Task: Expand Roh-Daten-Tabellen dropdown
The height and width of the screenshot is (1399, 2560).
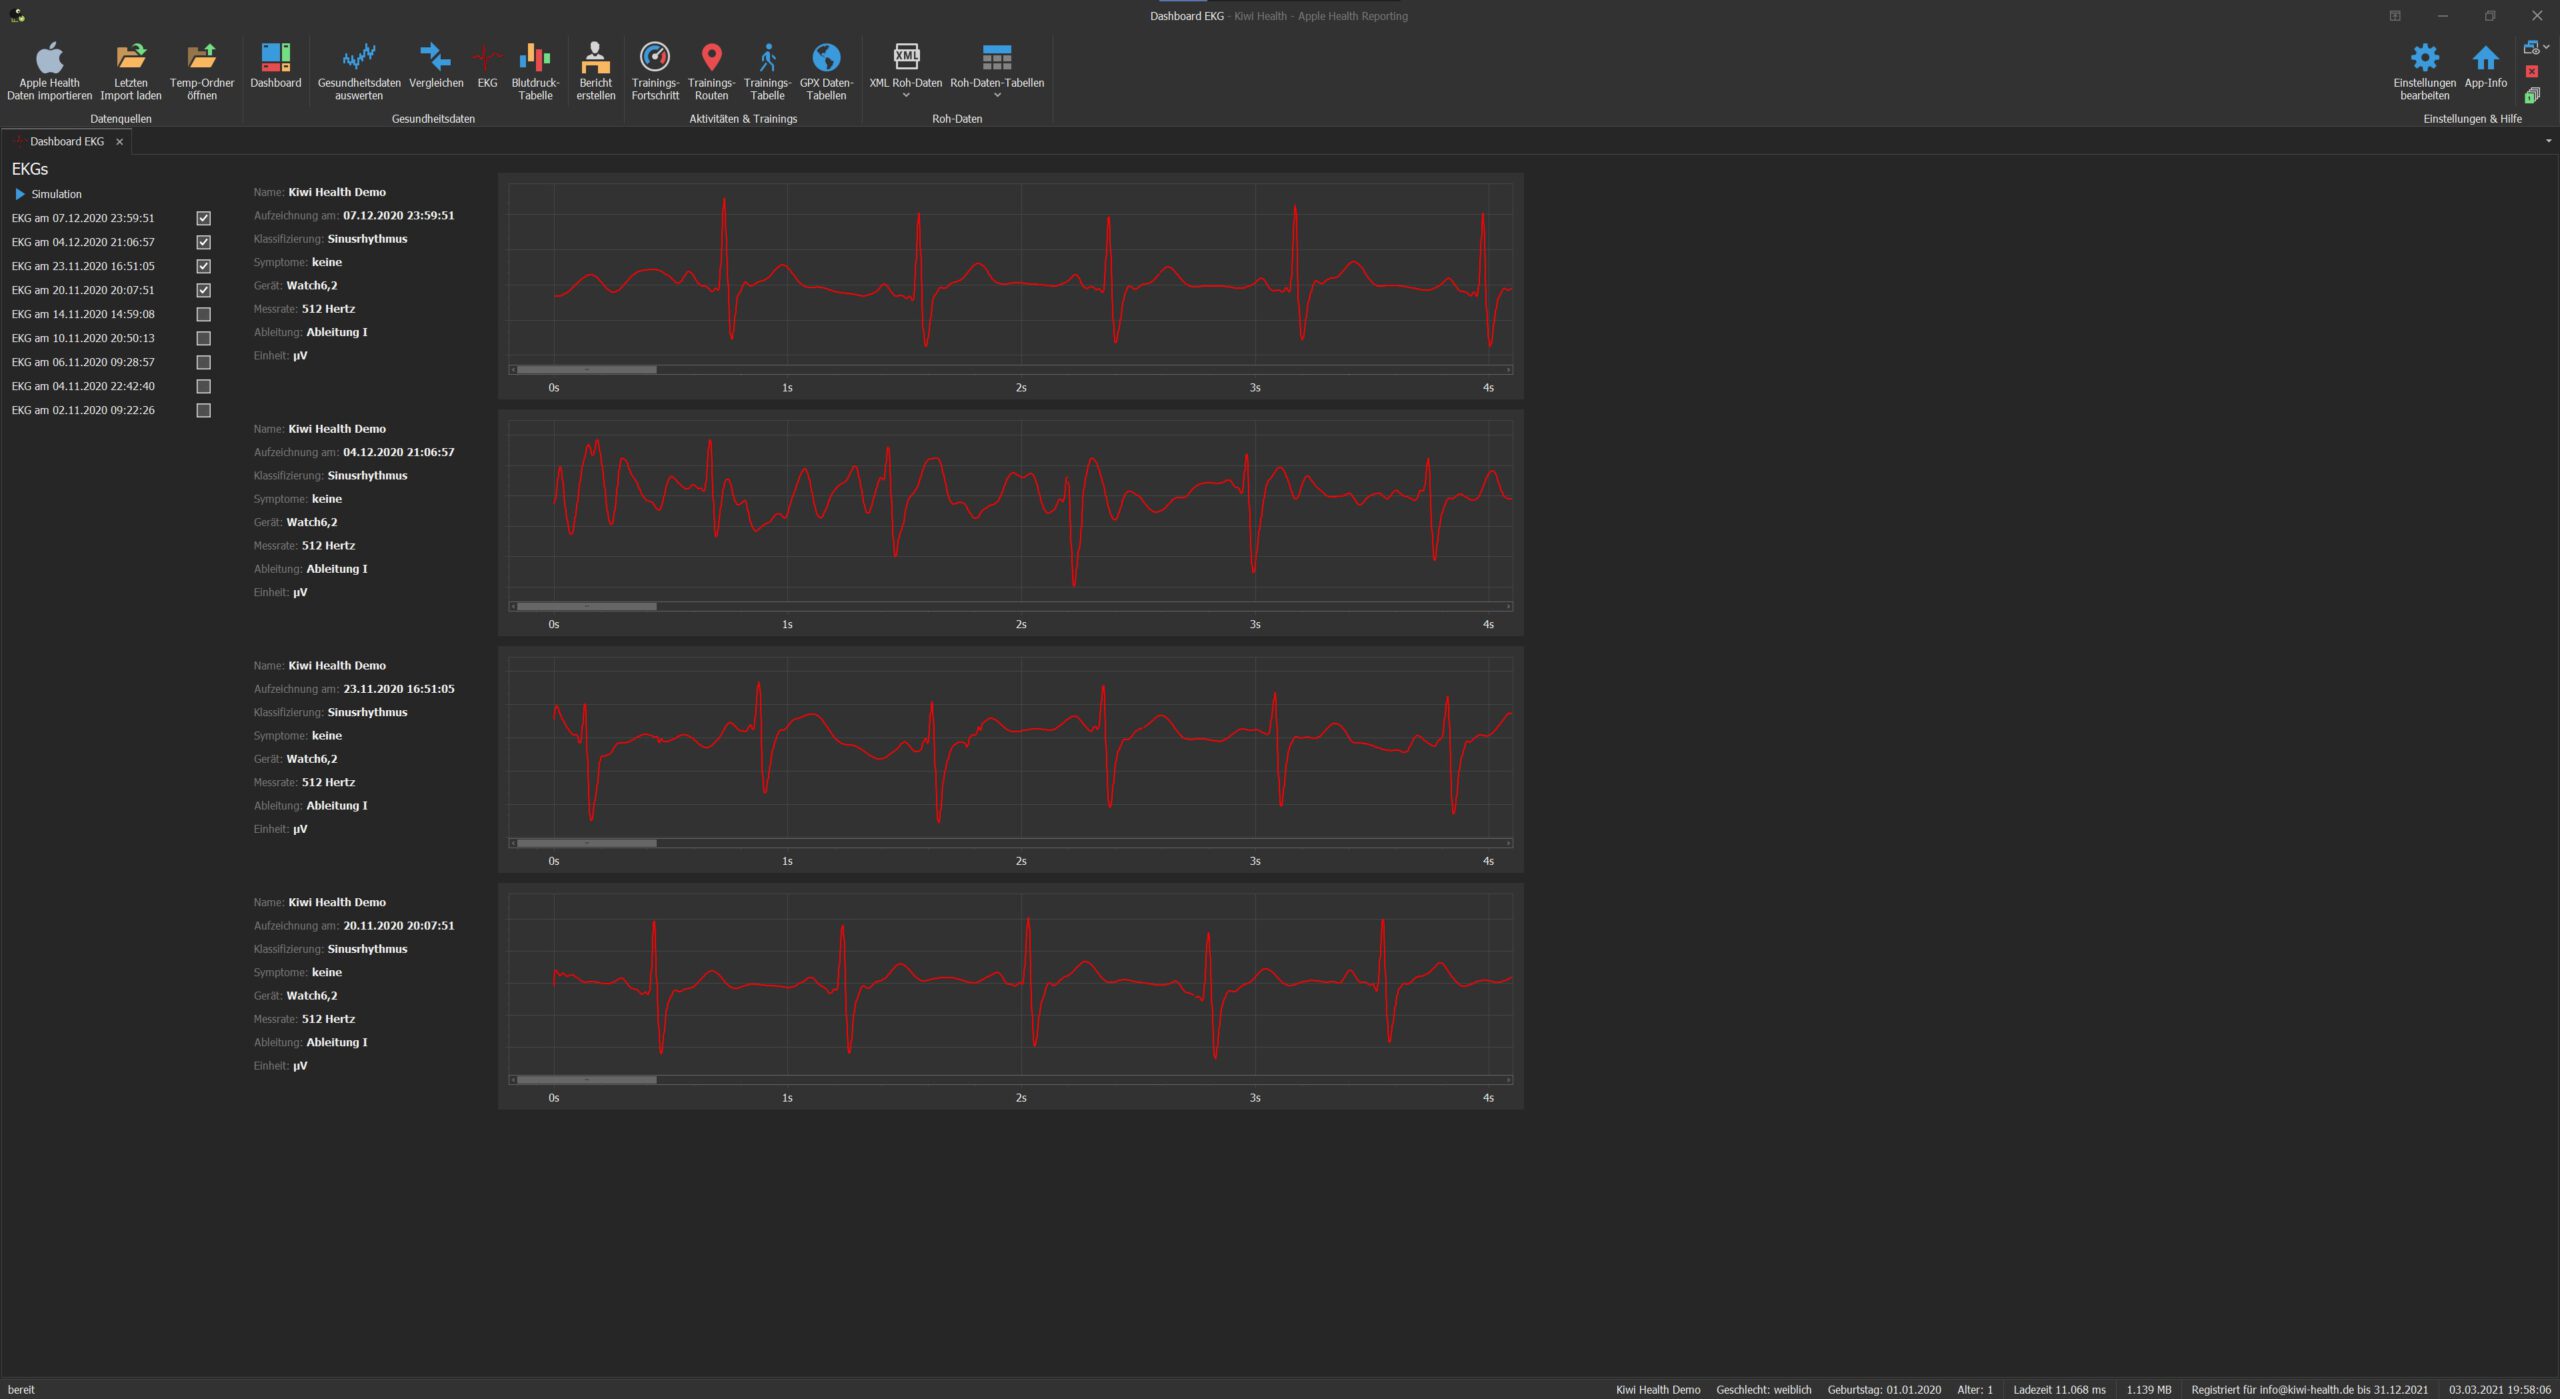Action: pos(996,96)
